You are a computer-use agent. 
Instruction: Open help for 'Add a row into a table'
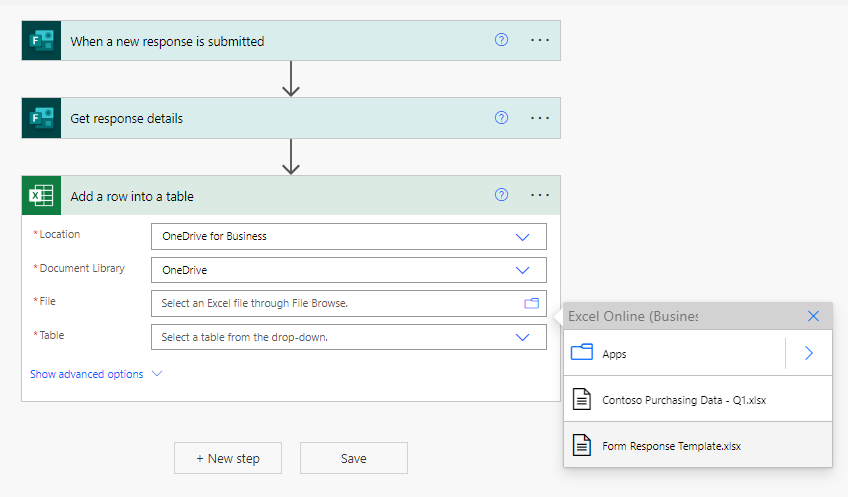point(502,195)
